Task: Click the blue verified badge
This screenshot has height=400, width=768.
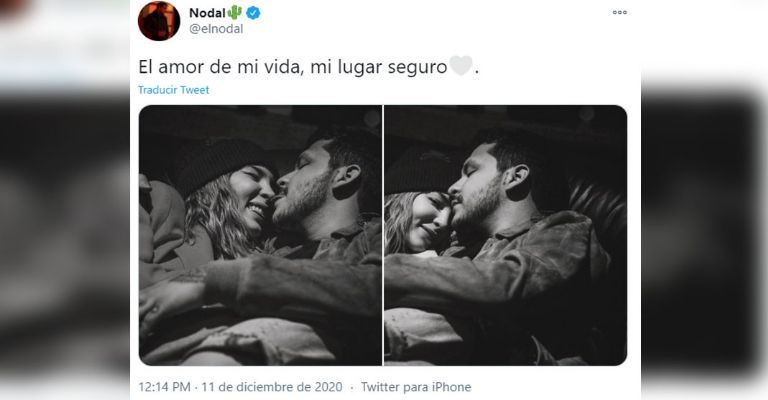Action: tap(253, 13)
